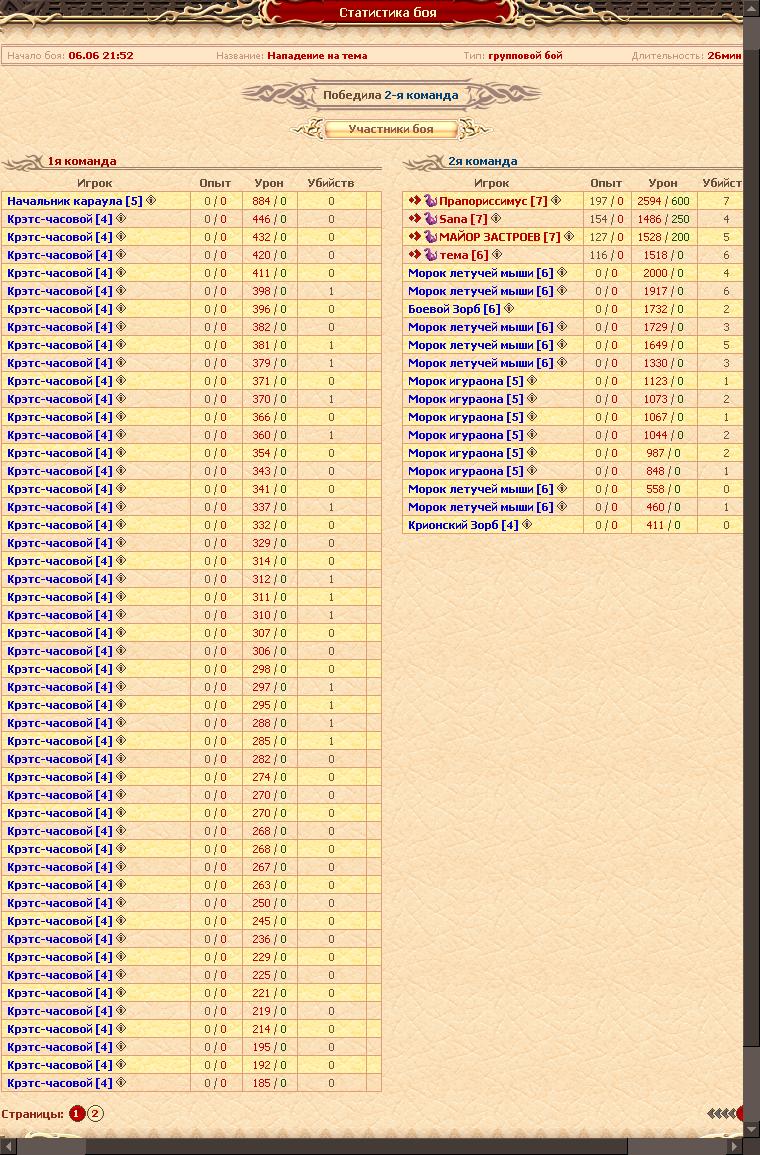Image resolution: width=760 pixels, height=1155 pixels.
Task: Click damage value 1486 / 250
Action: coord(664,220)
